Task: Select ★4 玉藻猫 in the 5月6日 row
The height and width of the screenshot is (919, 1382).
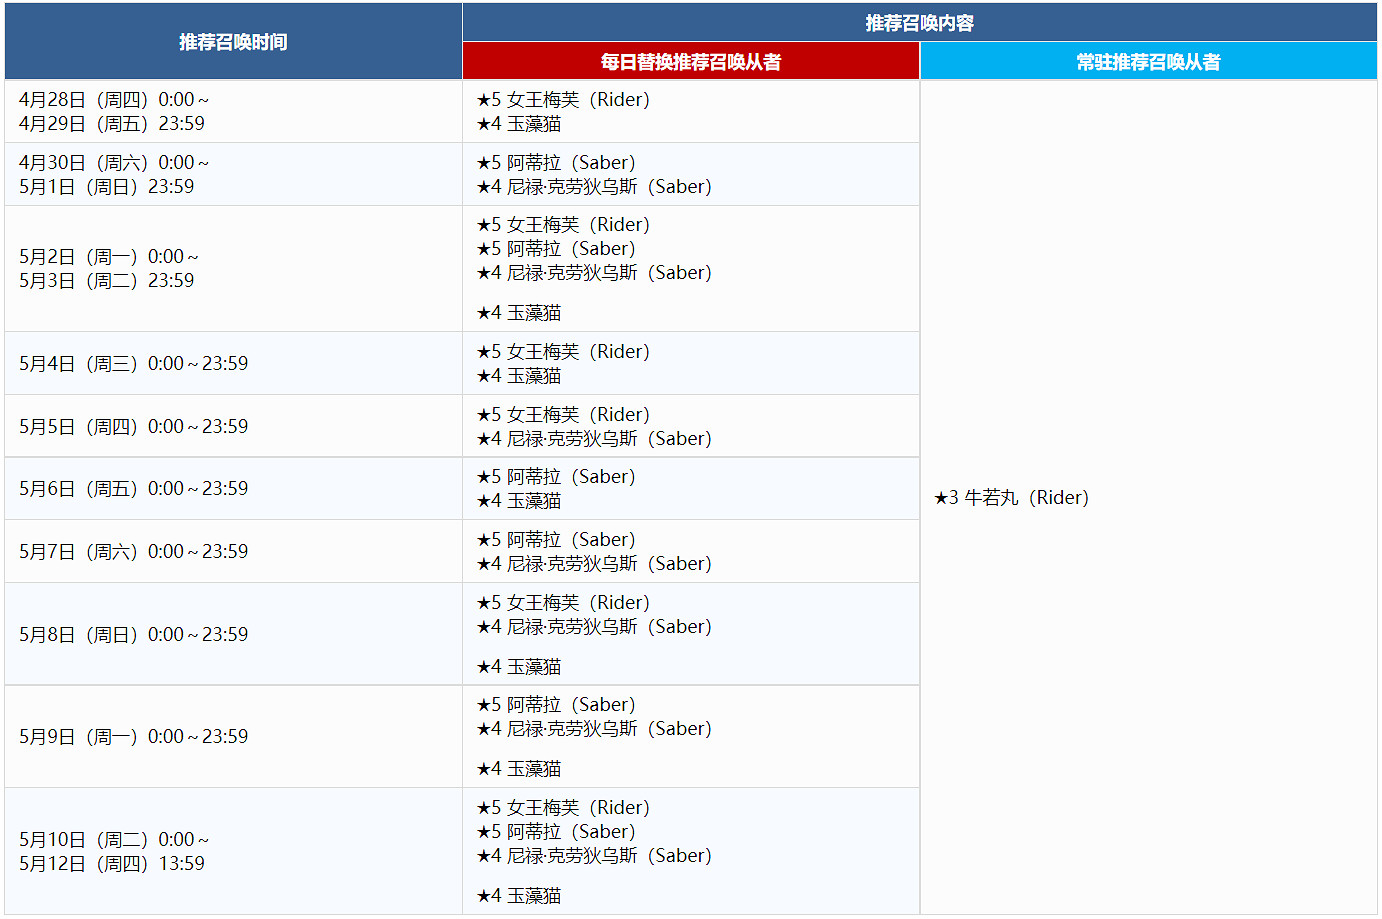Action: 519,501
